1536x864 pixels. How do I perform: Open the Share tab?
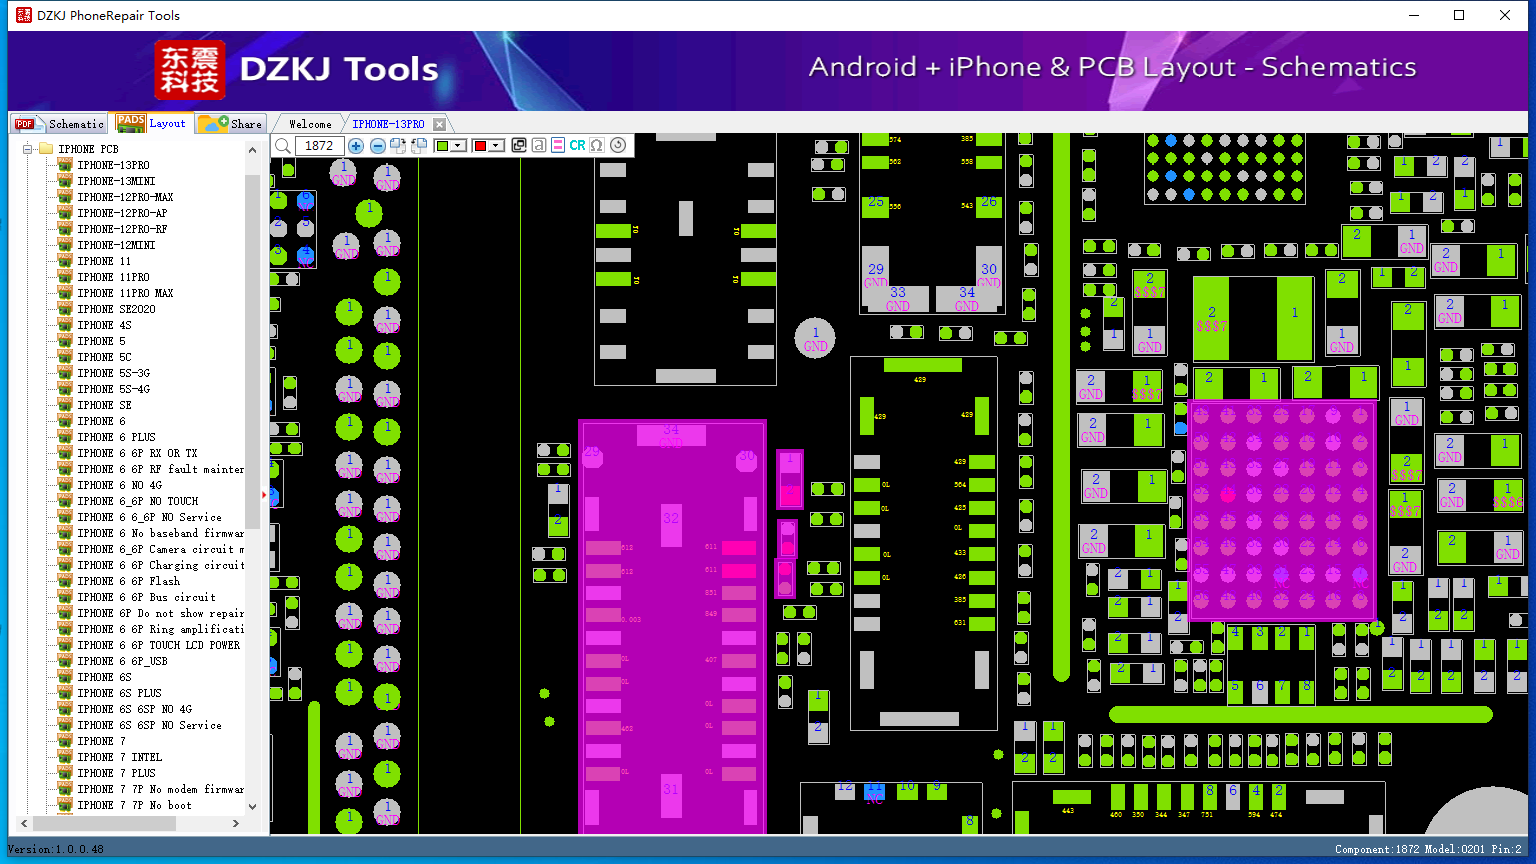coord(230,123)
